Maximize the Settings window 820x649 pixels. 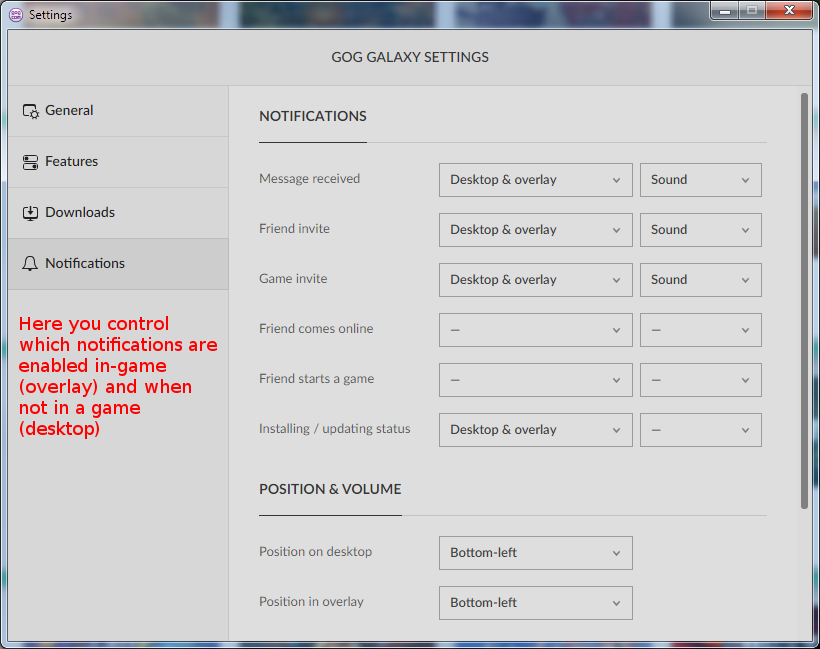[751, 10]
